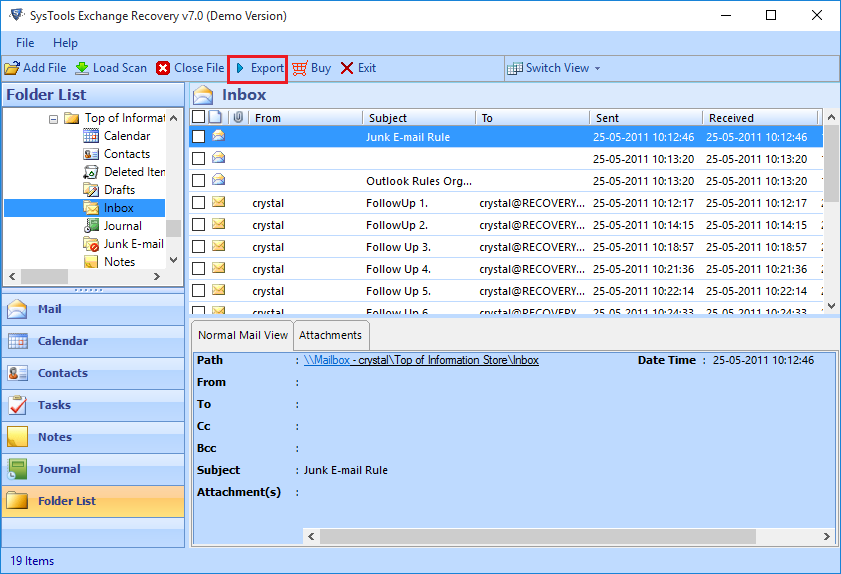Screen dimensions: 841x574
Task: Click Contacts folder icon in folder tree
Action: (91, 154)
